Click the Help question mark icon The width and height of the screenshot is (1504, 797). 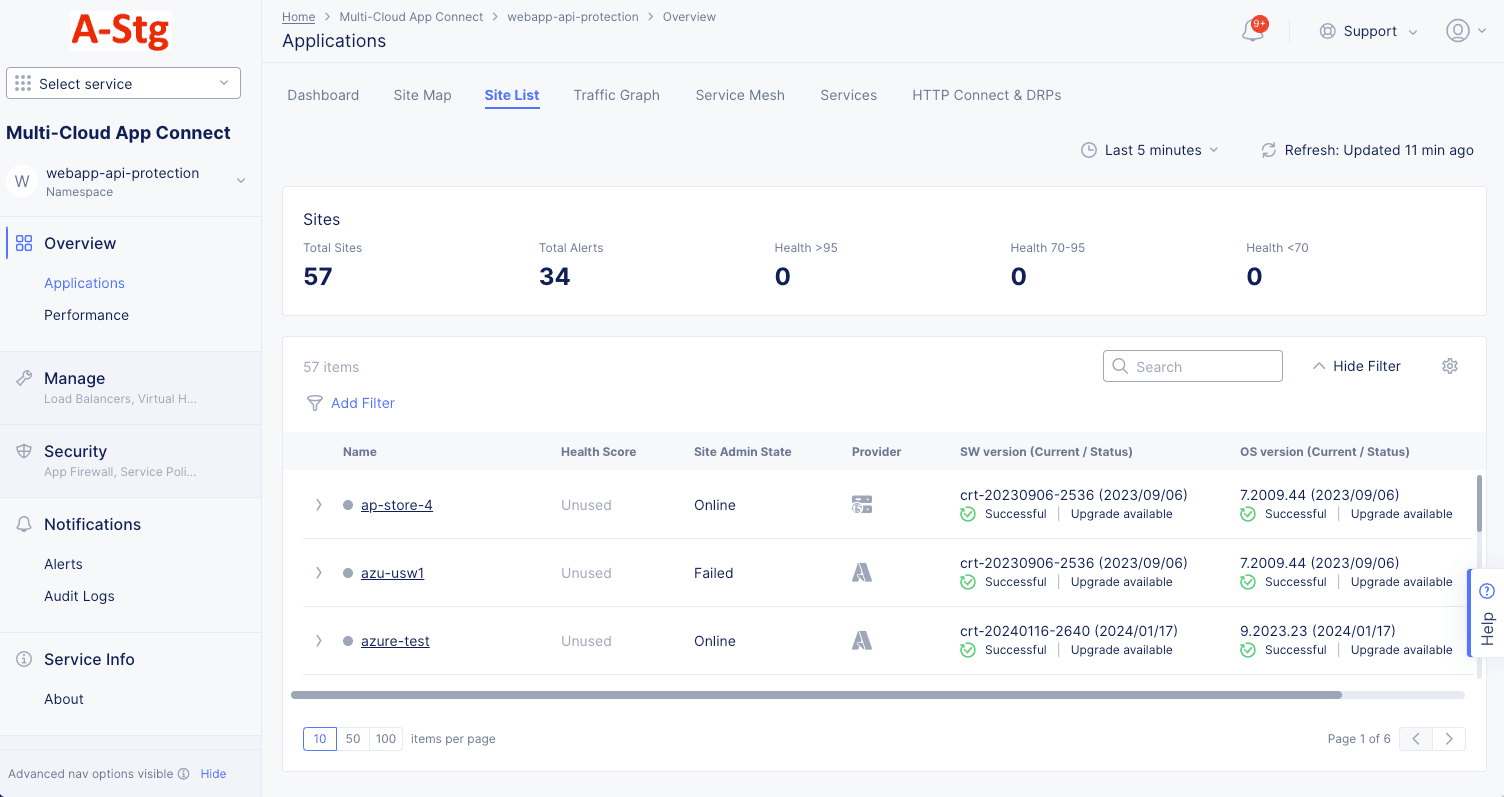[1486, 590]
